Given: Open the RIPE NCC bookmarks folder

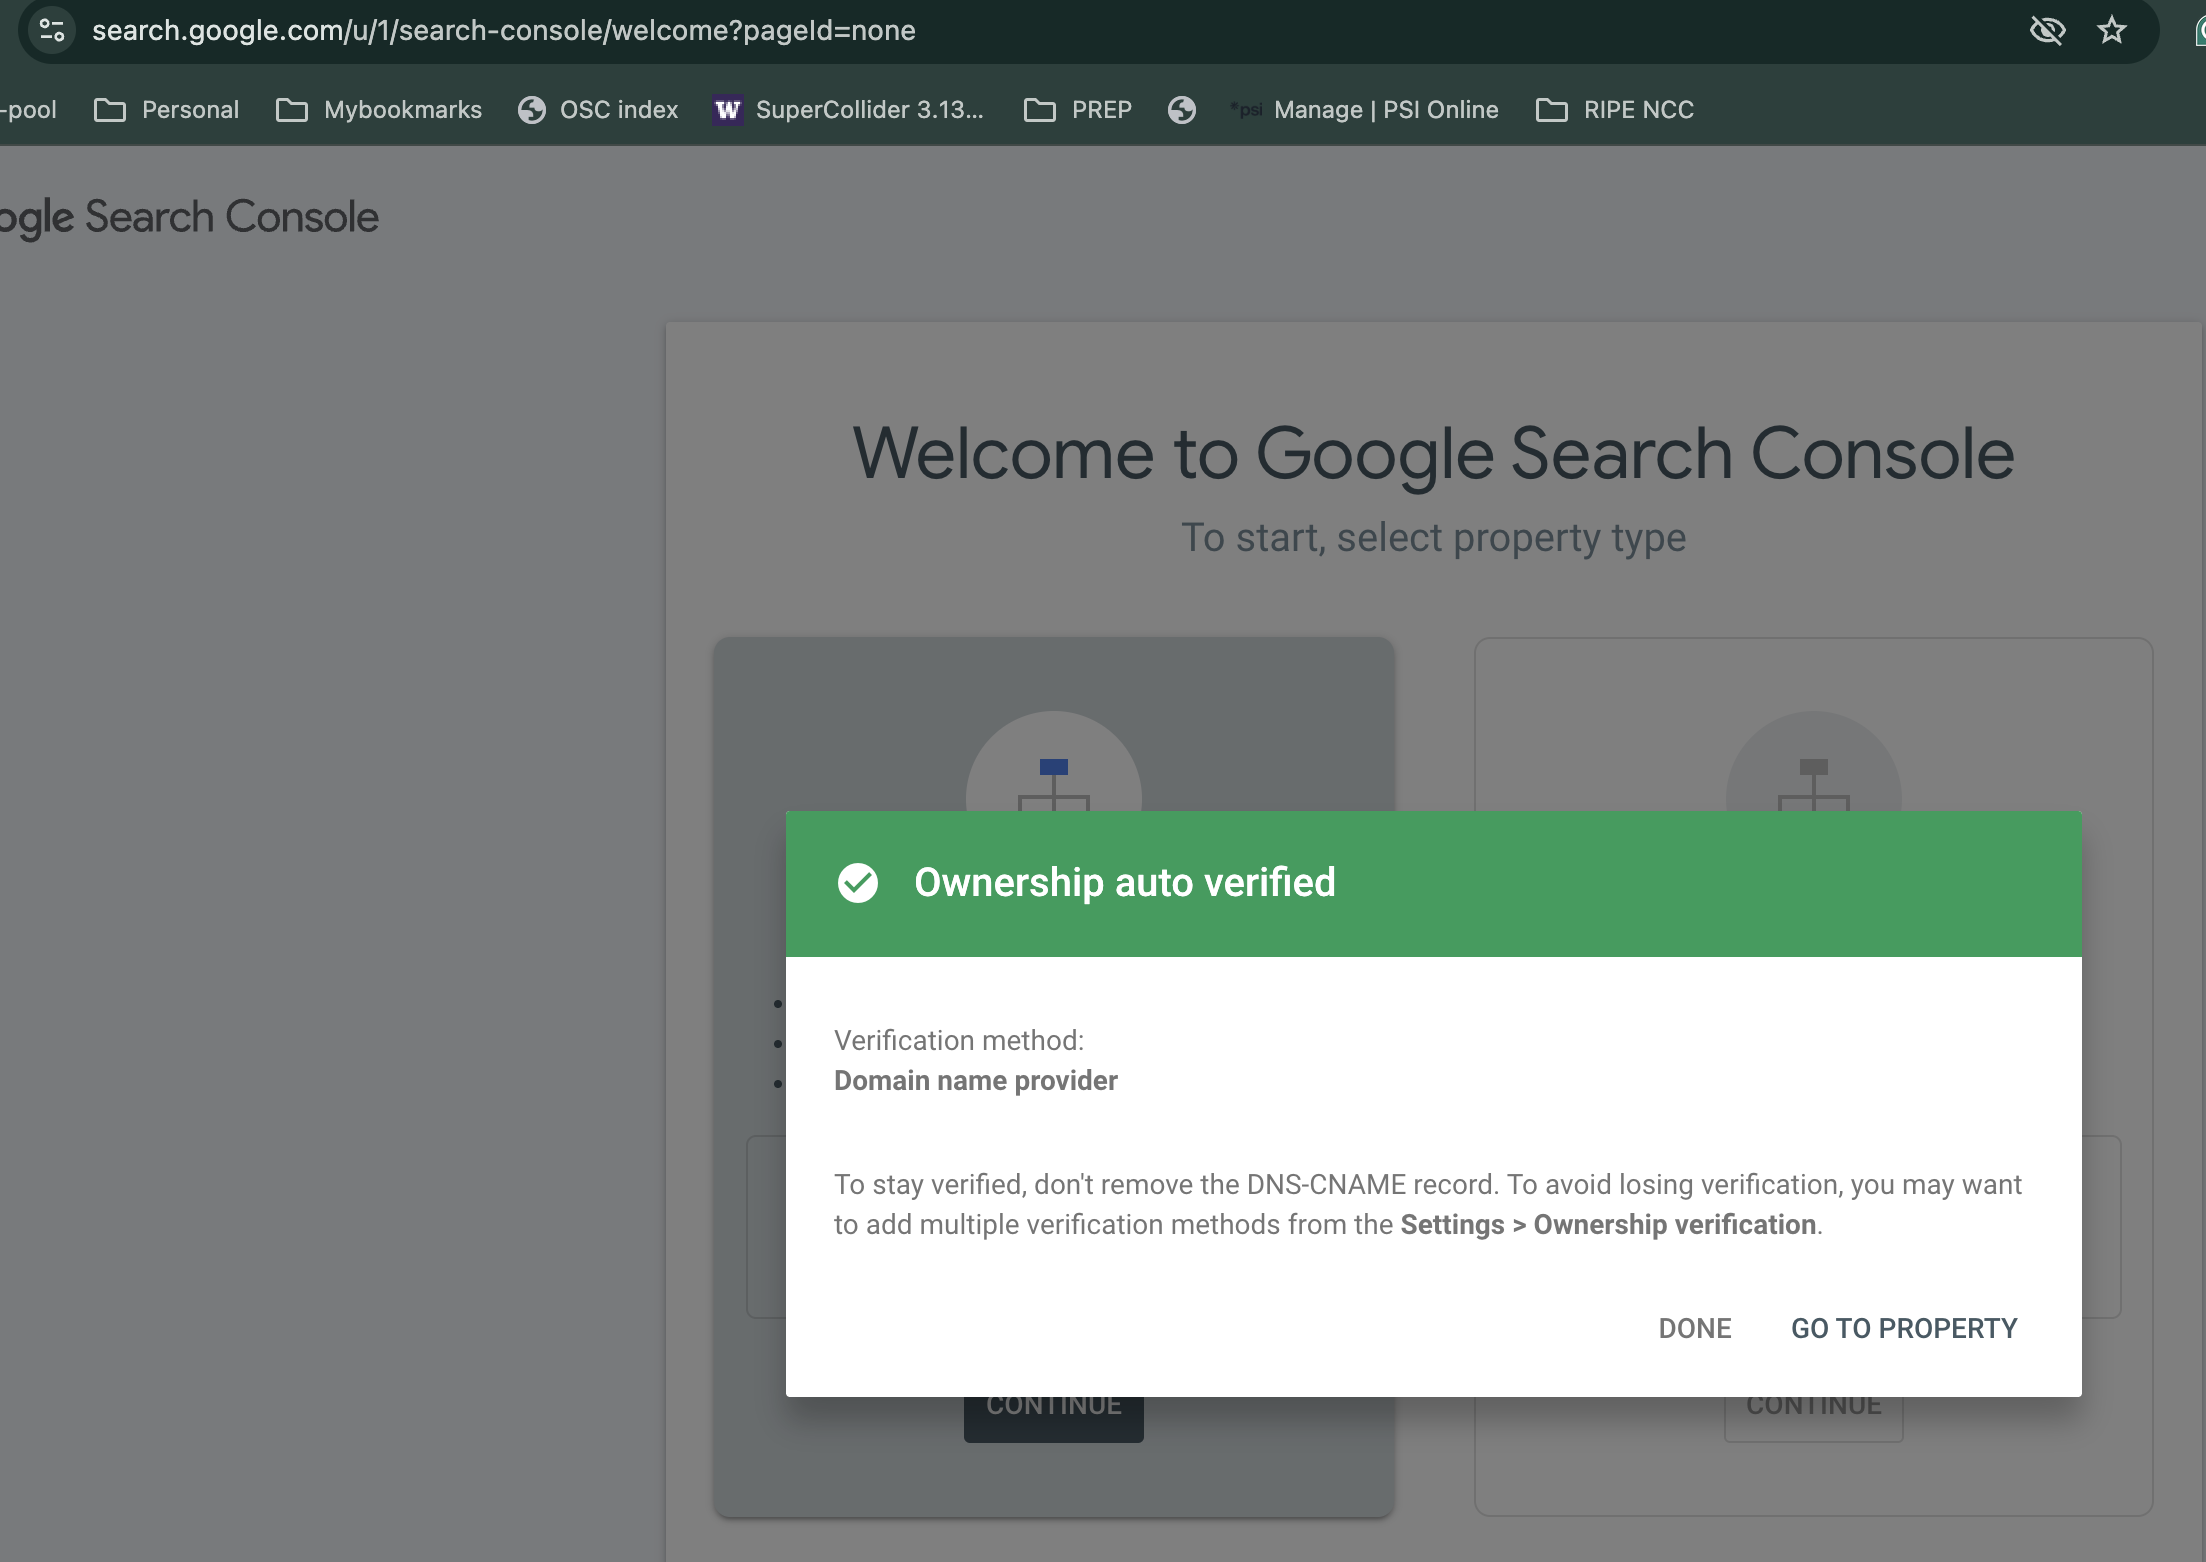Looking at the screenshot, I should 1615,110.
